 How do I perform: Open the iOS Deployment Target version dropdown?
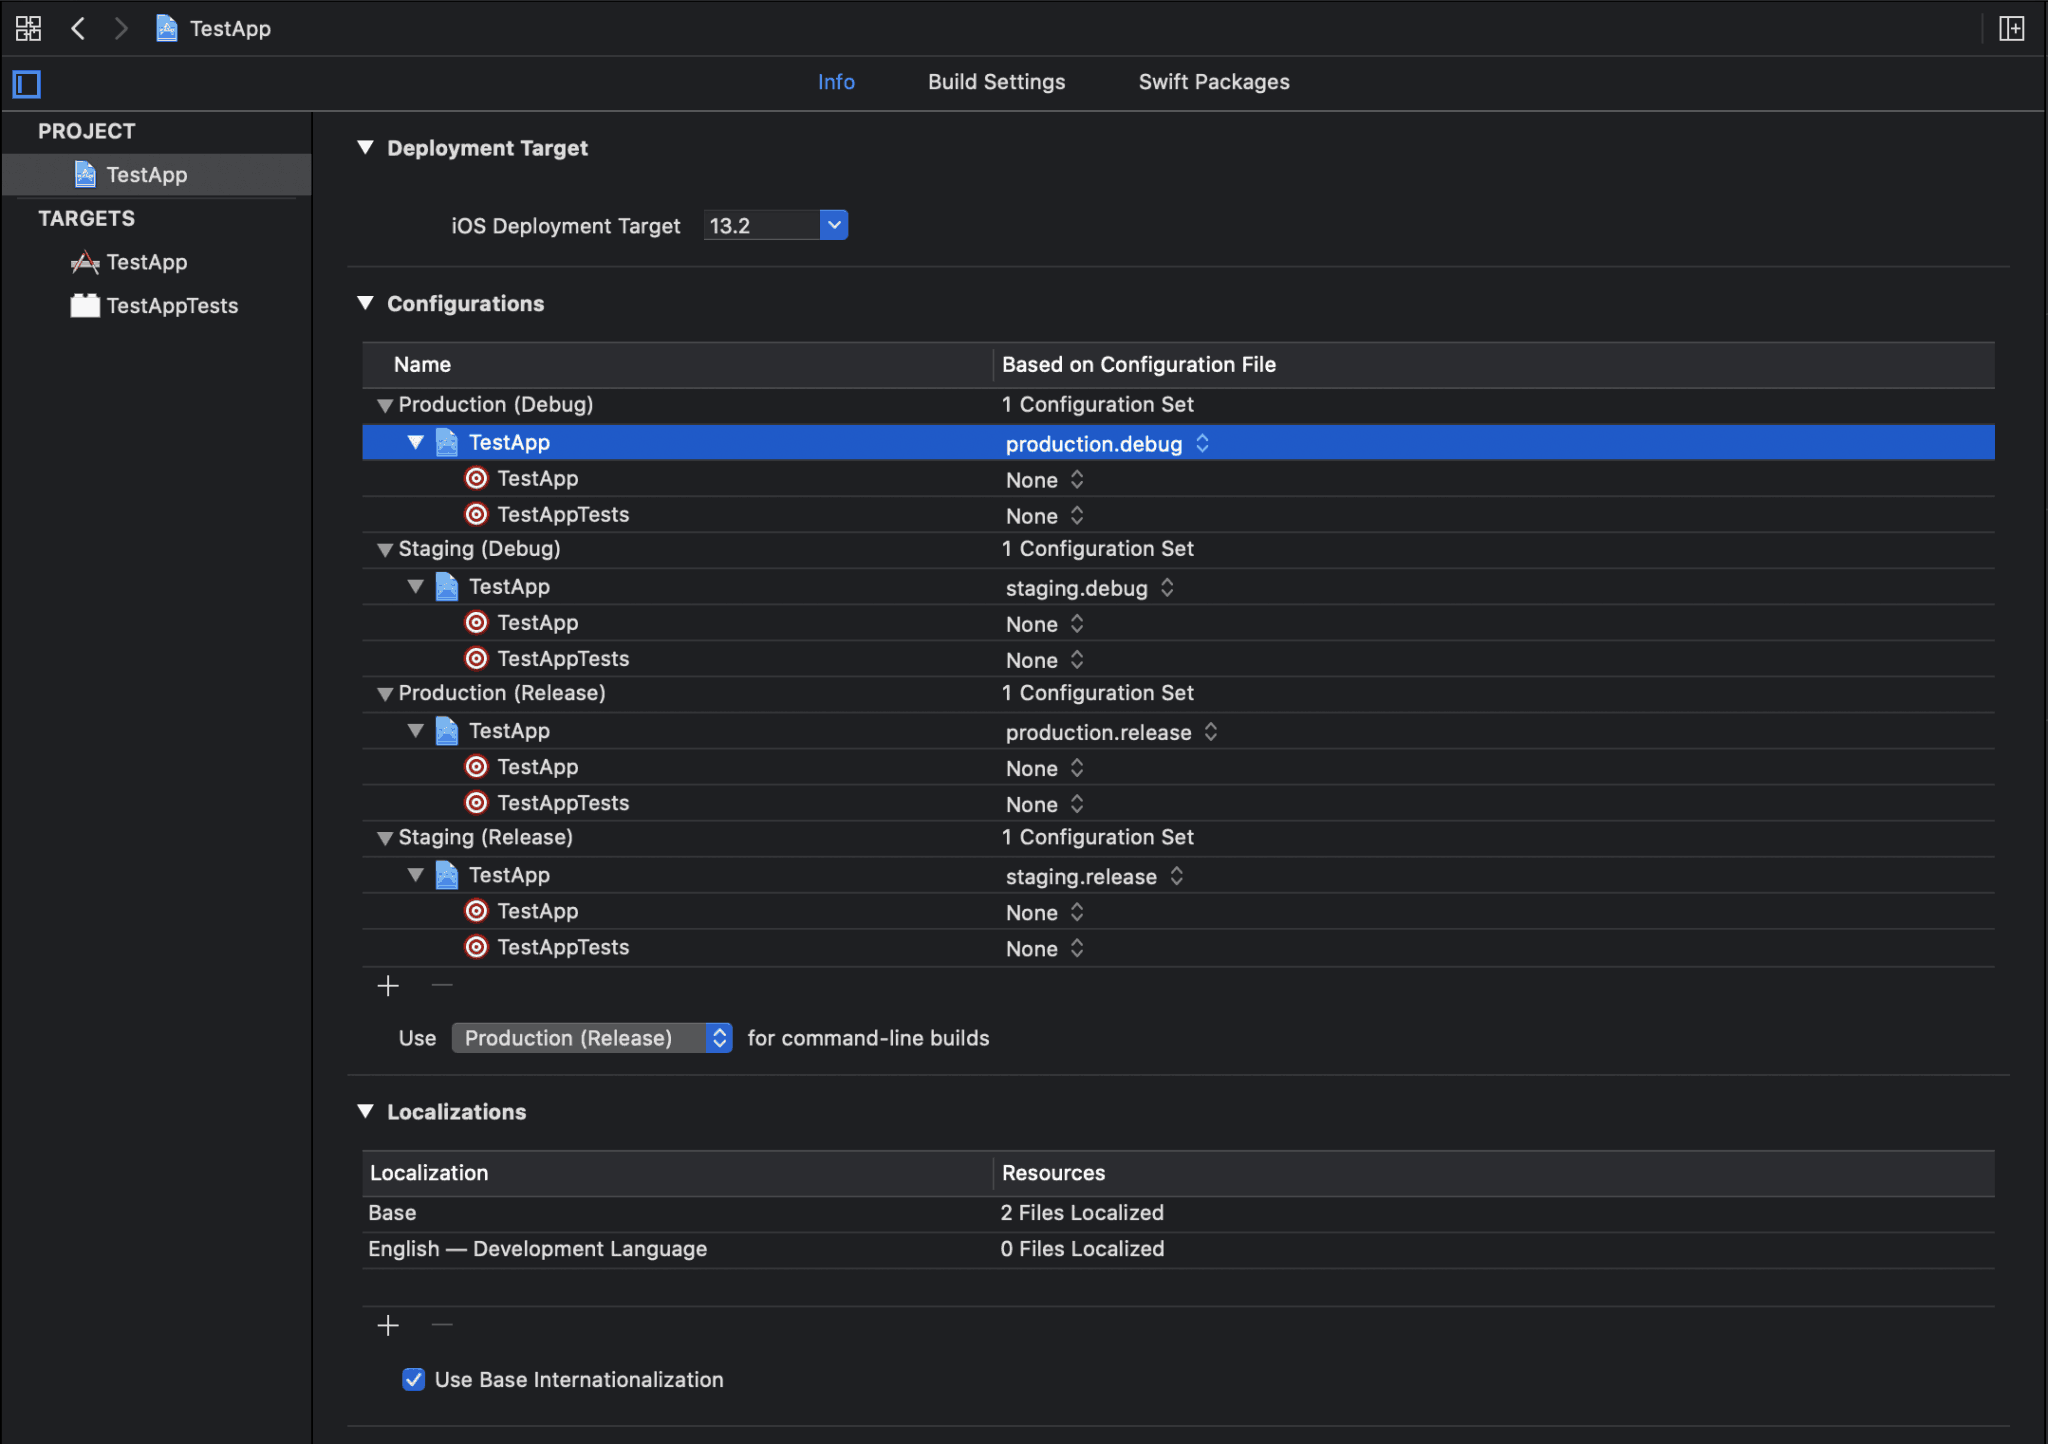pos(833,224)
